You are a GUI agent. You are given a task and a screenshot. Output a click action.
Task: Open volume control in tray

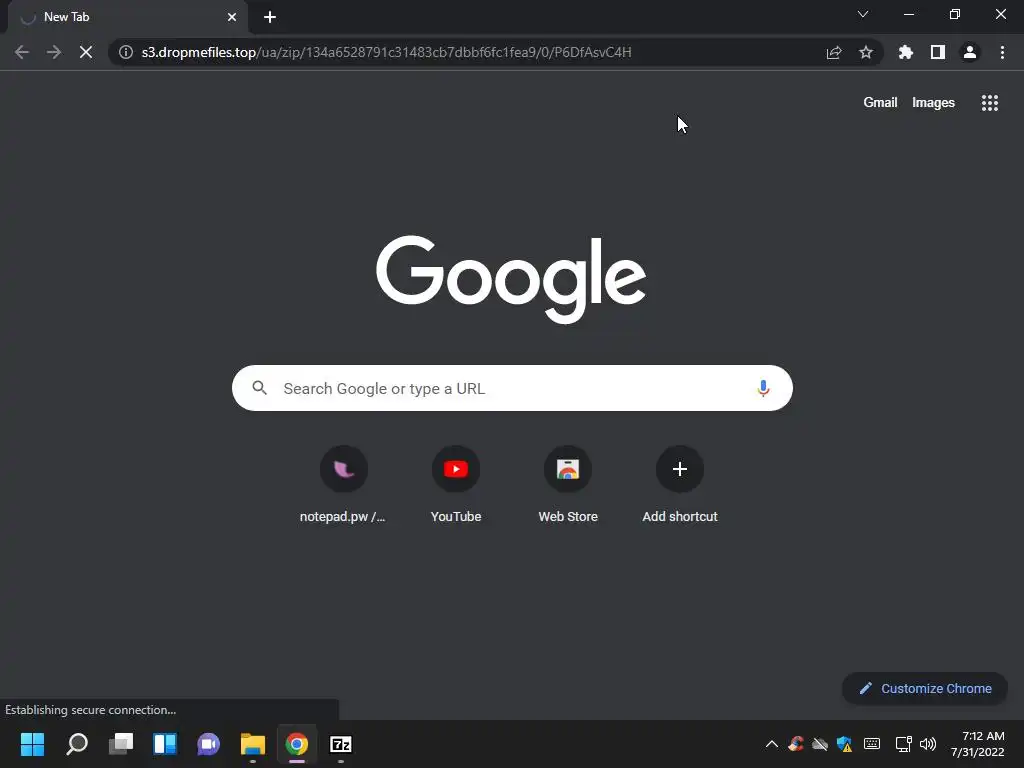(927, 744)
